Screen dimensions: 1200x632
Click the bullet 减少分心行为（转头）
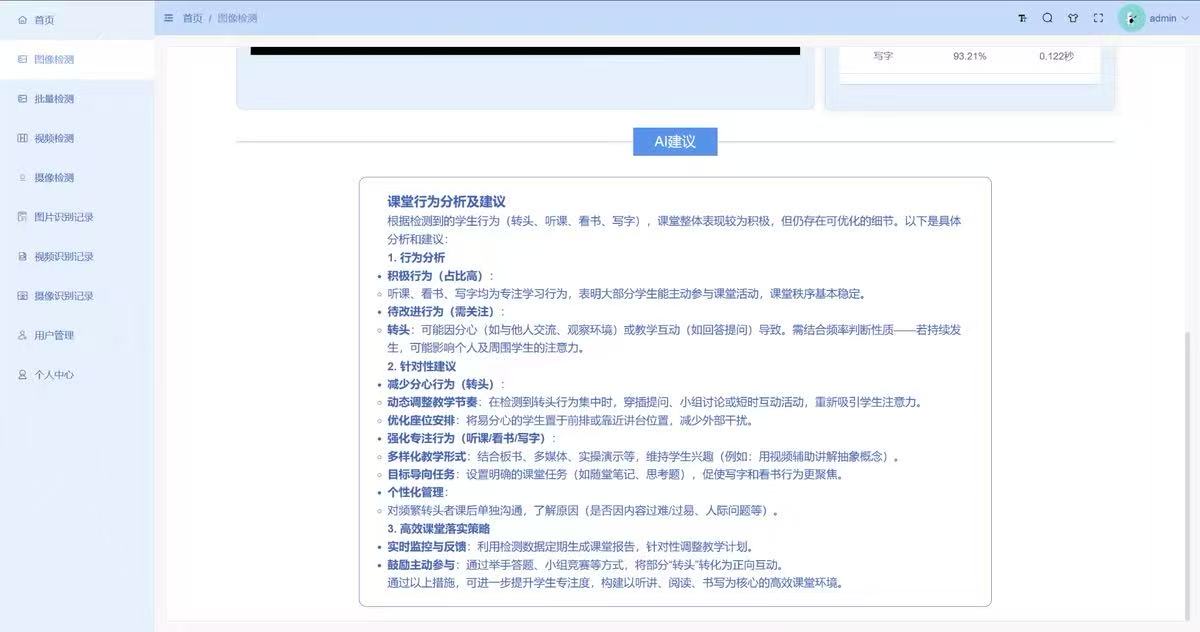coord(446,384)
